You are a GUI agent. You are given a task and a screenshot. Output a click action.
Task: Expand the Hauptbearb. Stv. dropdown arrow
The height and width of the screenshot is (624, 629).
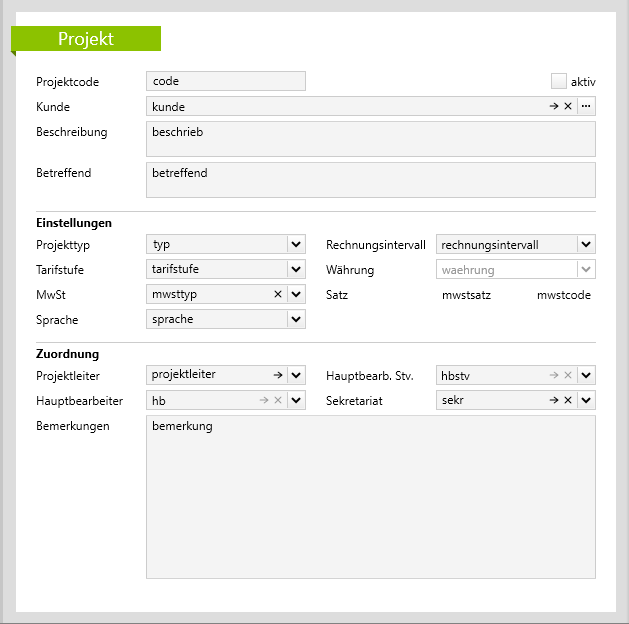coord(586,375)
